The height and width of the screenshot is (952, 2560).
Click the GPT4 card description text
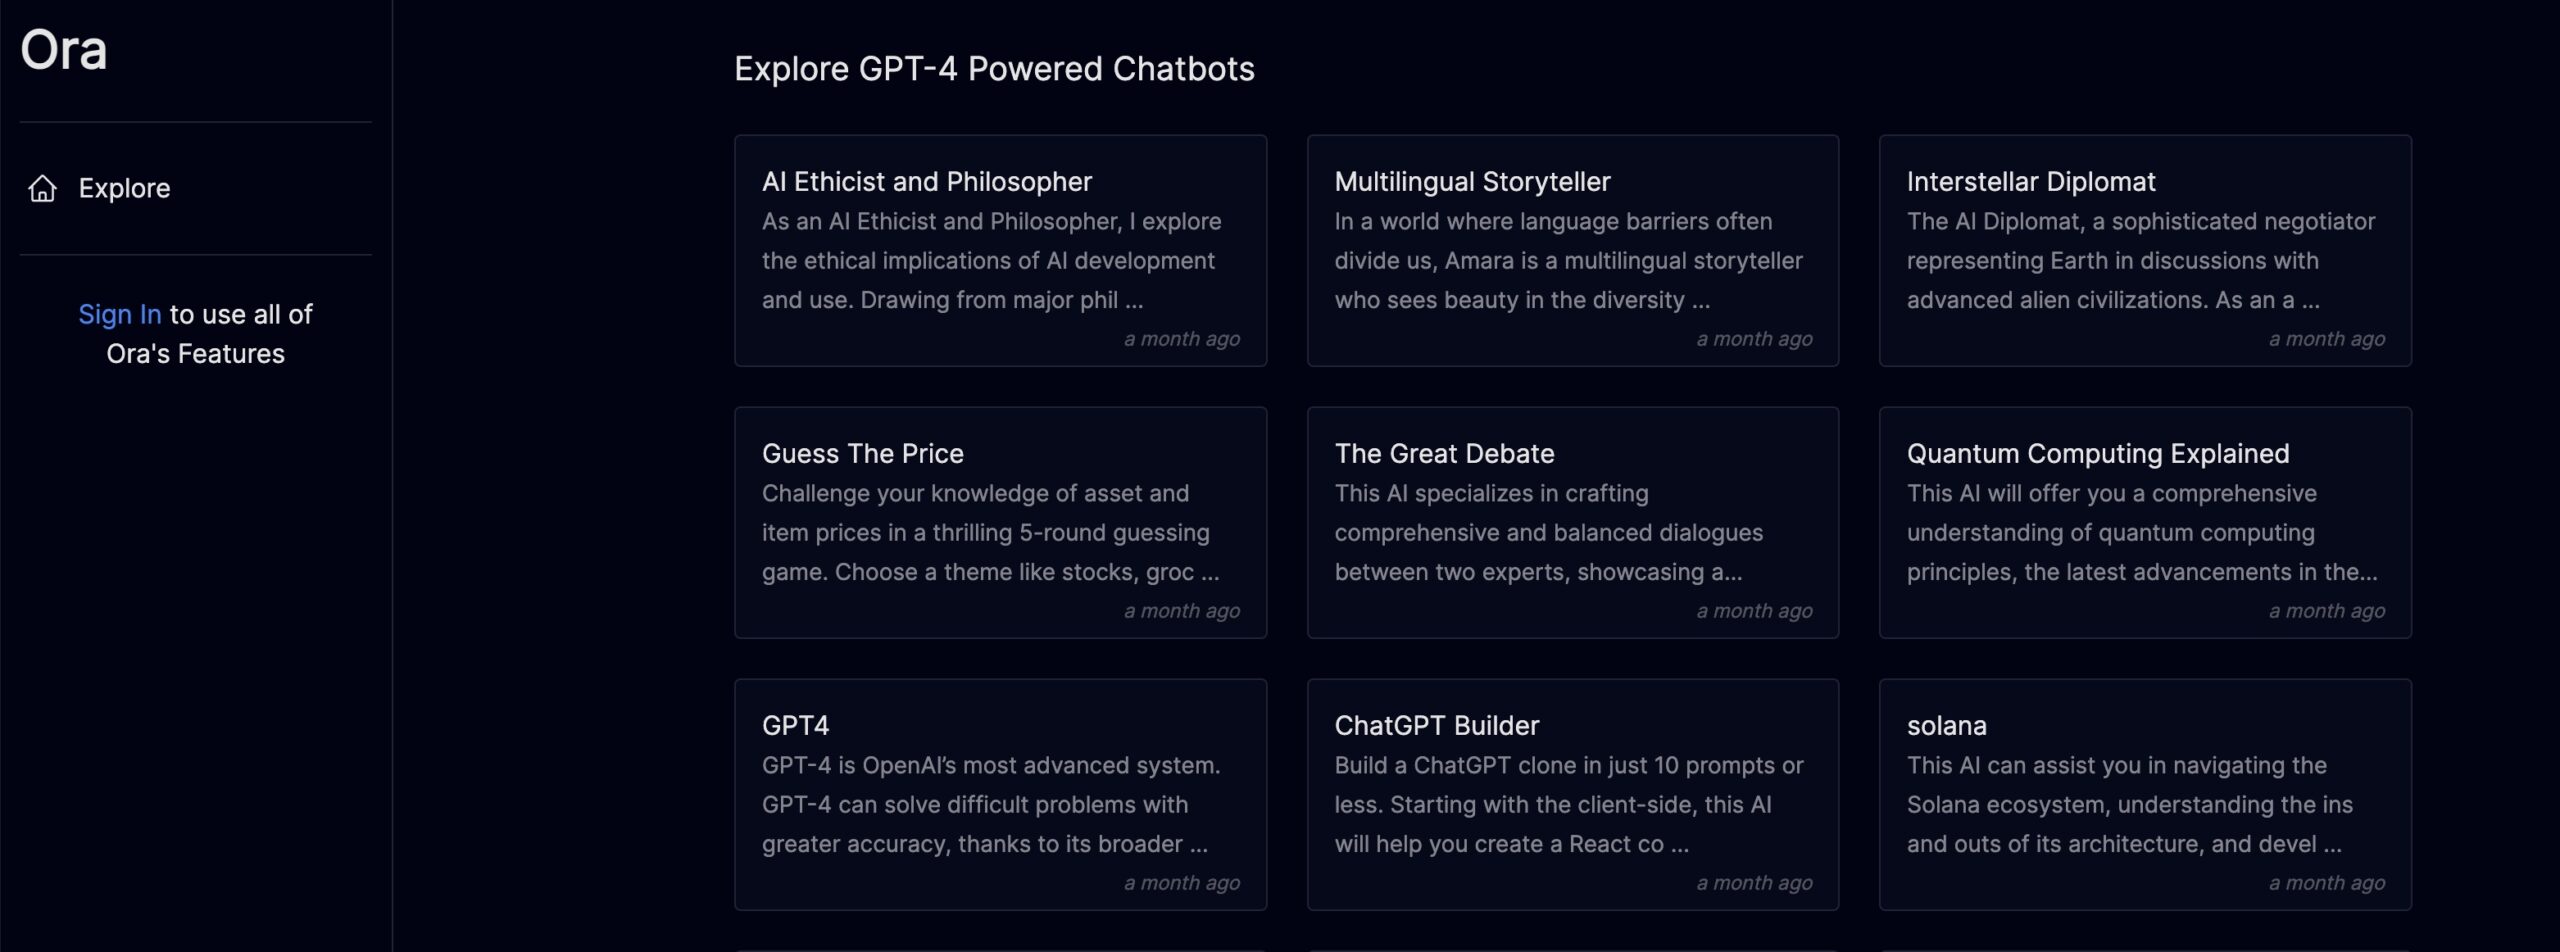pyautogui.click(x=991, y=804)
